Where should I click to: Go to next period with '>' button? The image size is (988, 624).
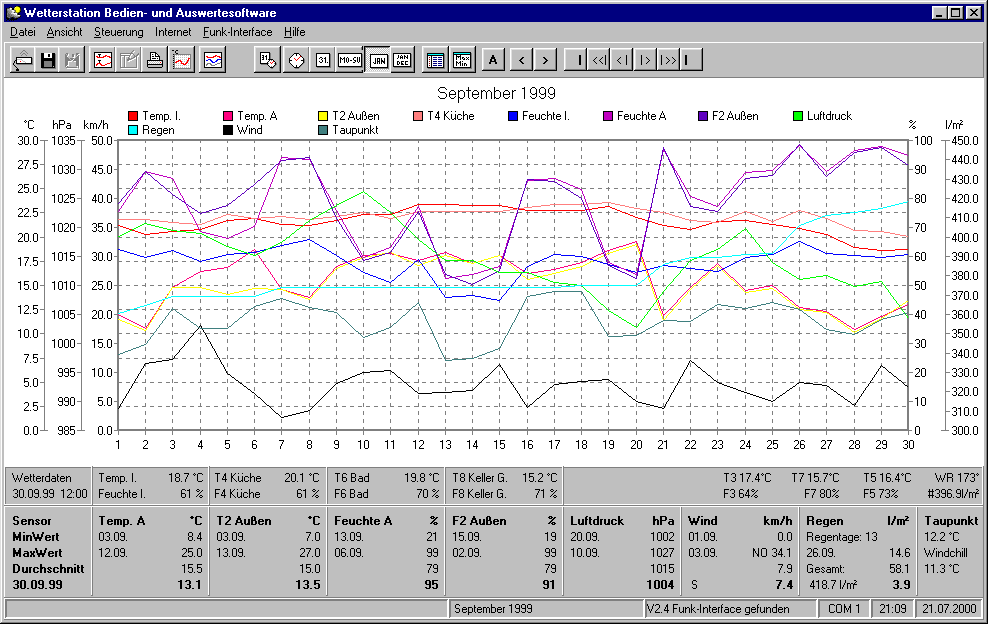click(544, 60)
